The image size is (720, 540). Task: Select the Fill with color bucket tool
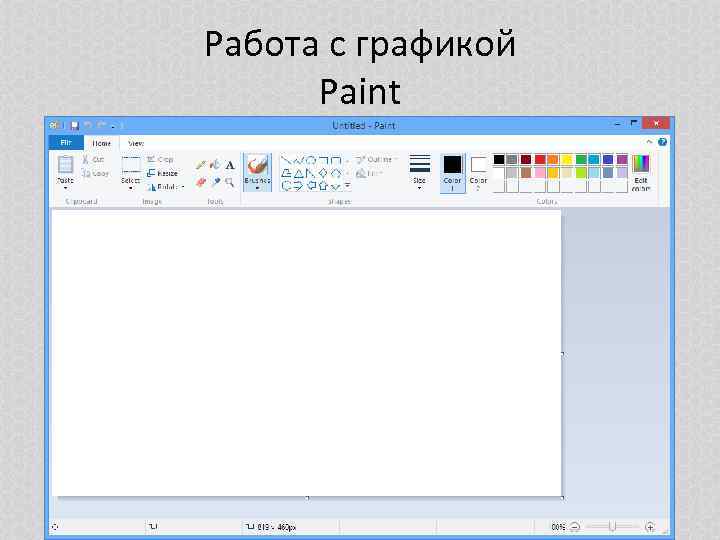pos(215,165)
